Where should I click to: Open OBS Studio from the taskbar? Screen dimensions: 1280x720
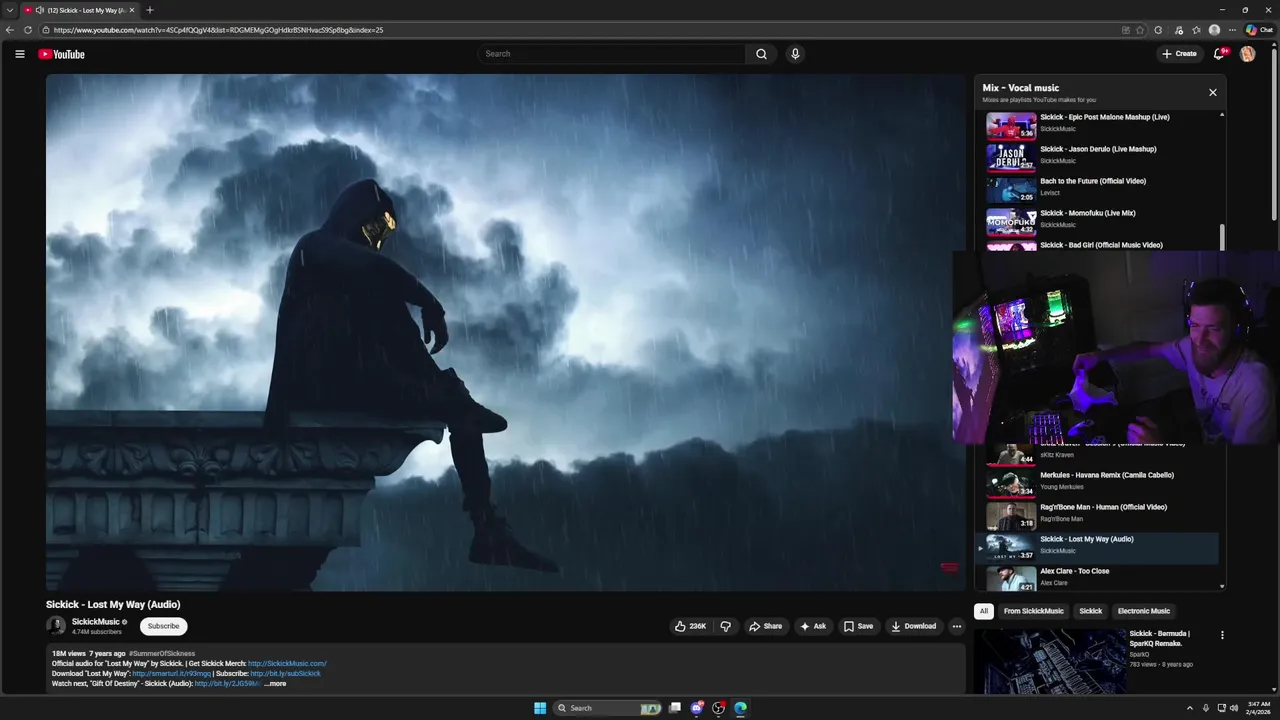[x=718, y=708]
